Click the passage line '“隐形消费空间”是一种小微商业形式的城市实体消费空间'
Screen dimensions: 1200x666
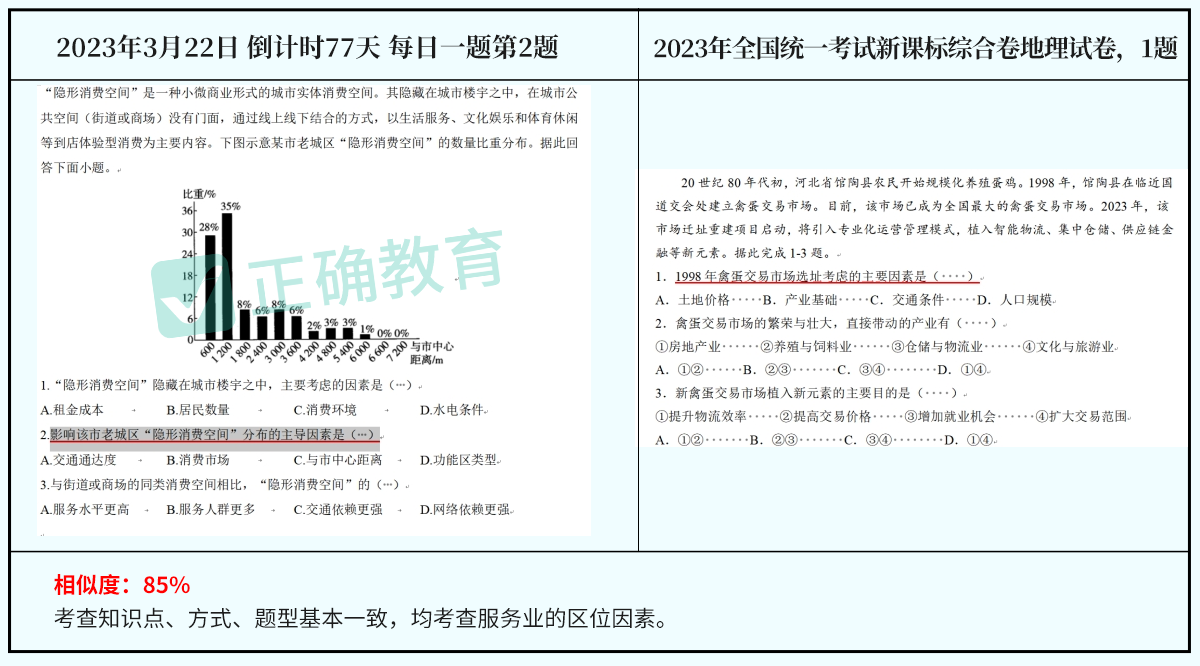(x=308, y=95)
